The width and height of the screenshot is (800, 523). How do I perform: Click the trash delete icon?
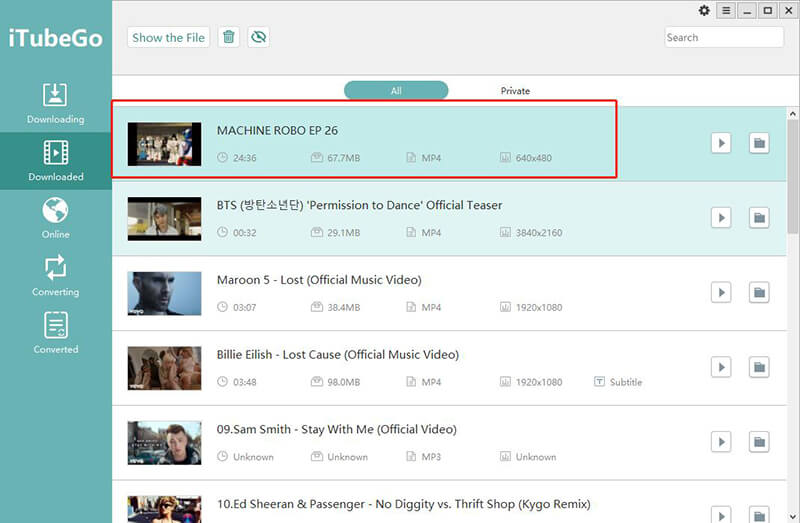coord(229,37)
